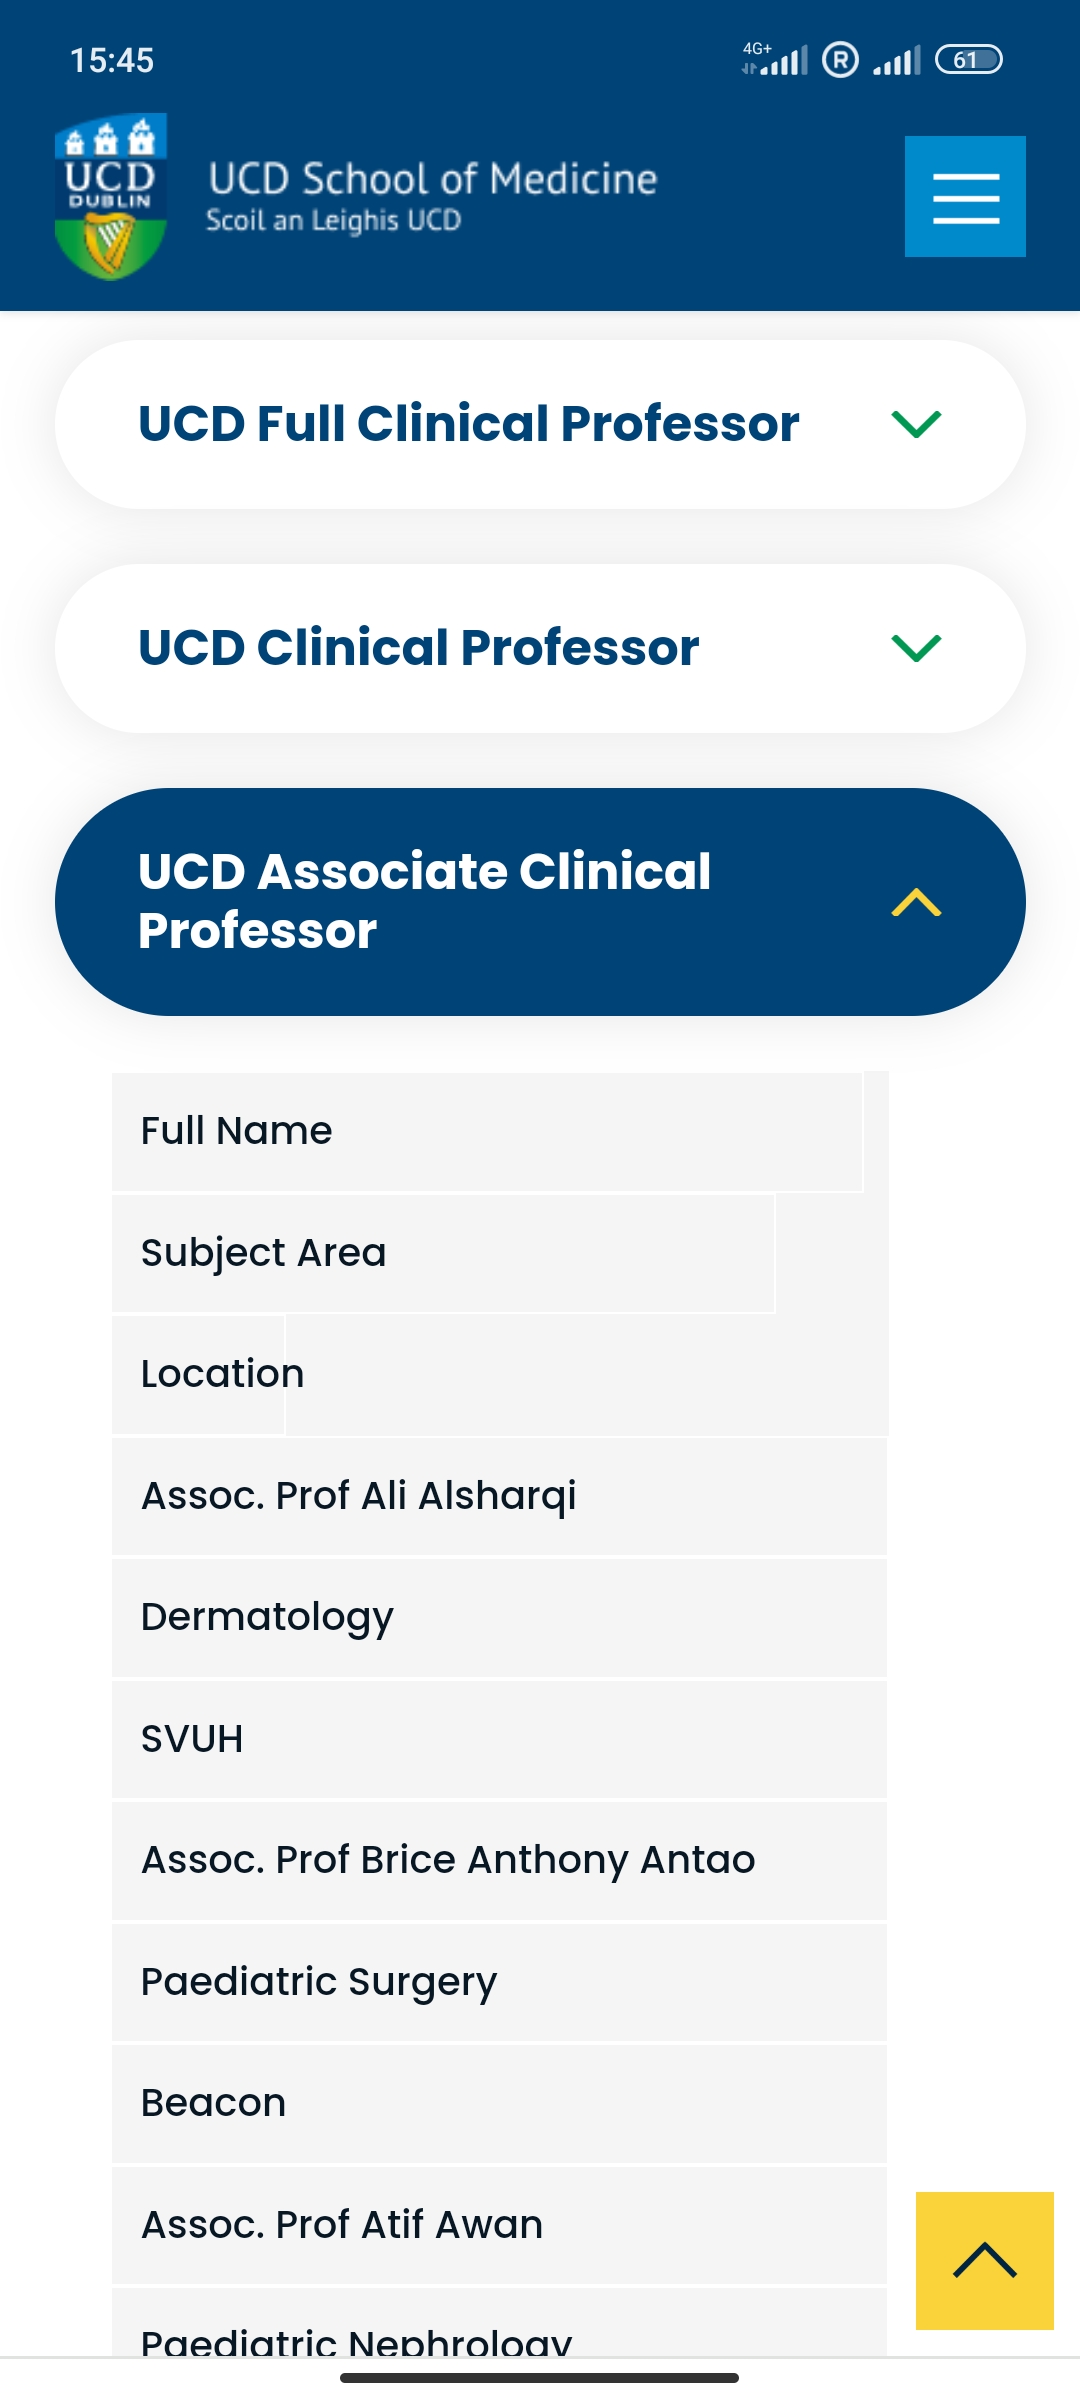Expand the UCD Full Clinical Professor chevron
1080x2400 pixels.
(x=916, y=424)
